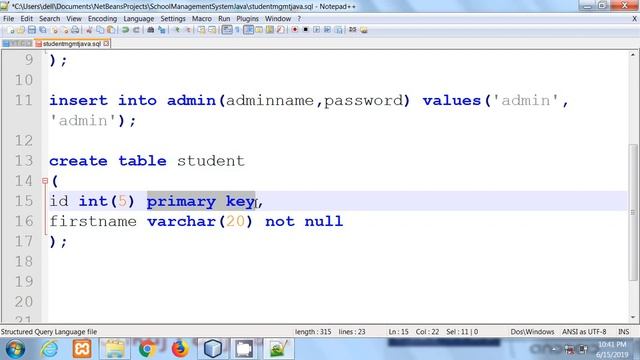Screen dimensions: 640x360
Task: Click the Print toolbar icon
Action: click(76, 30)
